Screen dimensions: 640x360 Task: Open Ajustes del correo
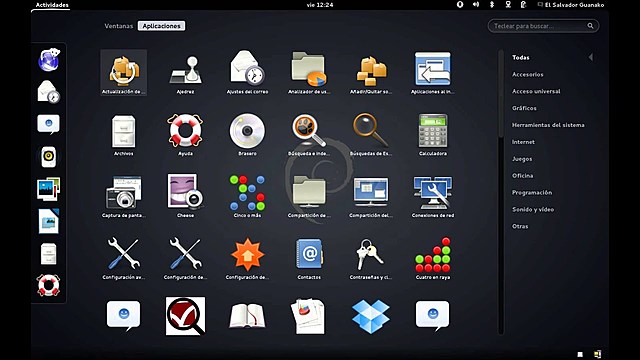tap(247, 73)
